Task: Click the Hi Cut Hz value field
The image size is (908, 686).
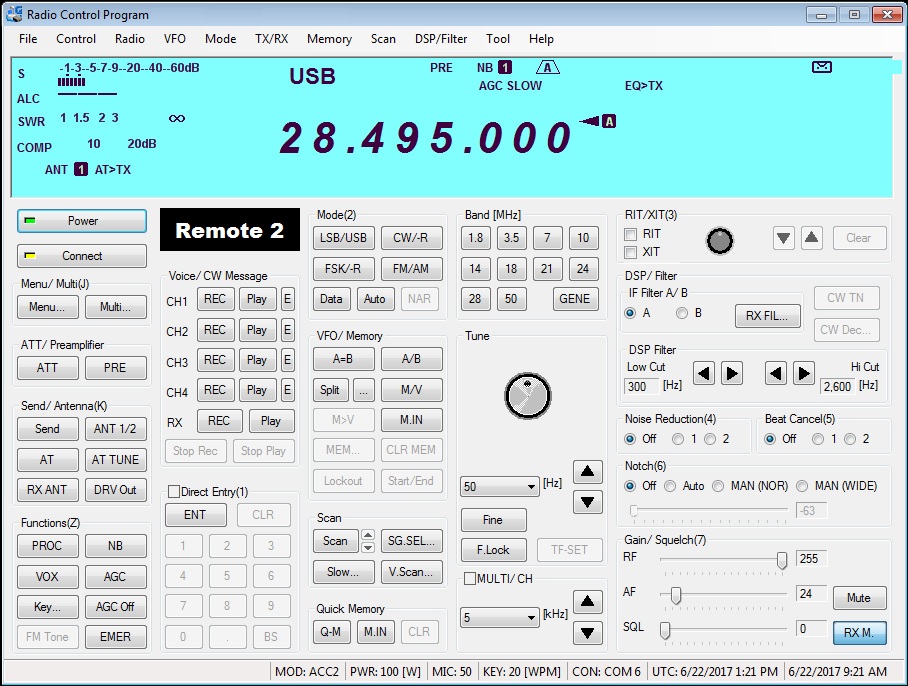Action: point(837,387)
